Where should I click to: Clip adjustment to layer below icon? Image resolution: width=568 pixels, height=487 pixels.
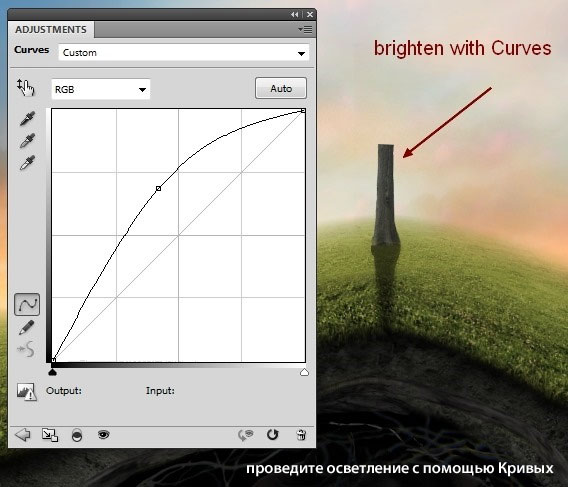coord(77,435)
